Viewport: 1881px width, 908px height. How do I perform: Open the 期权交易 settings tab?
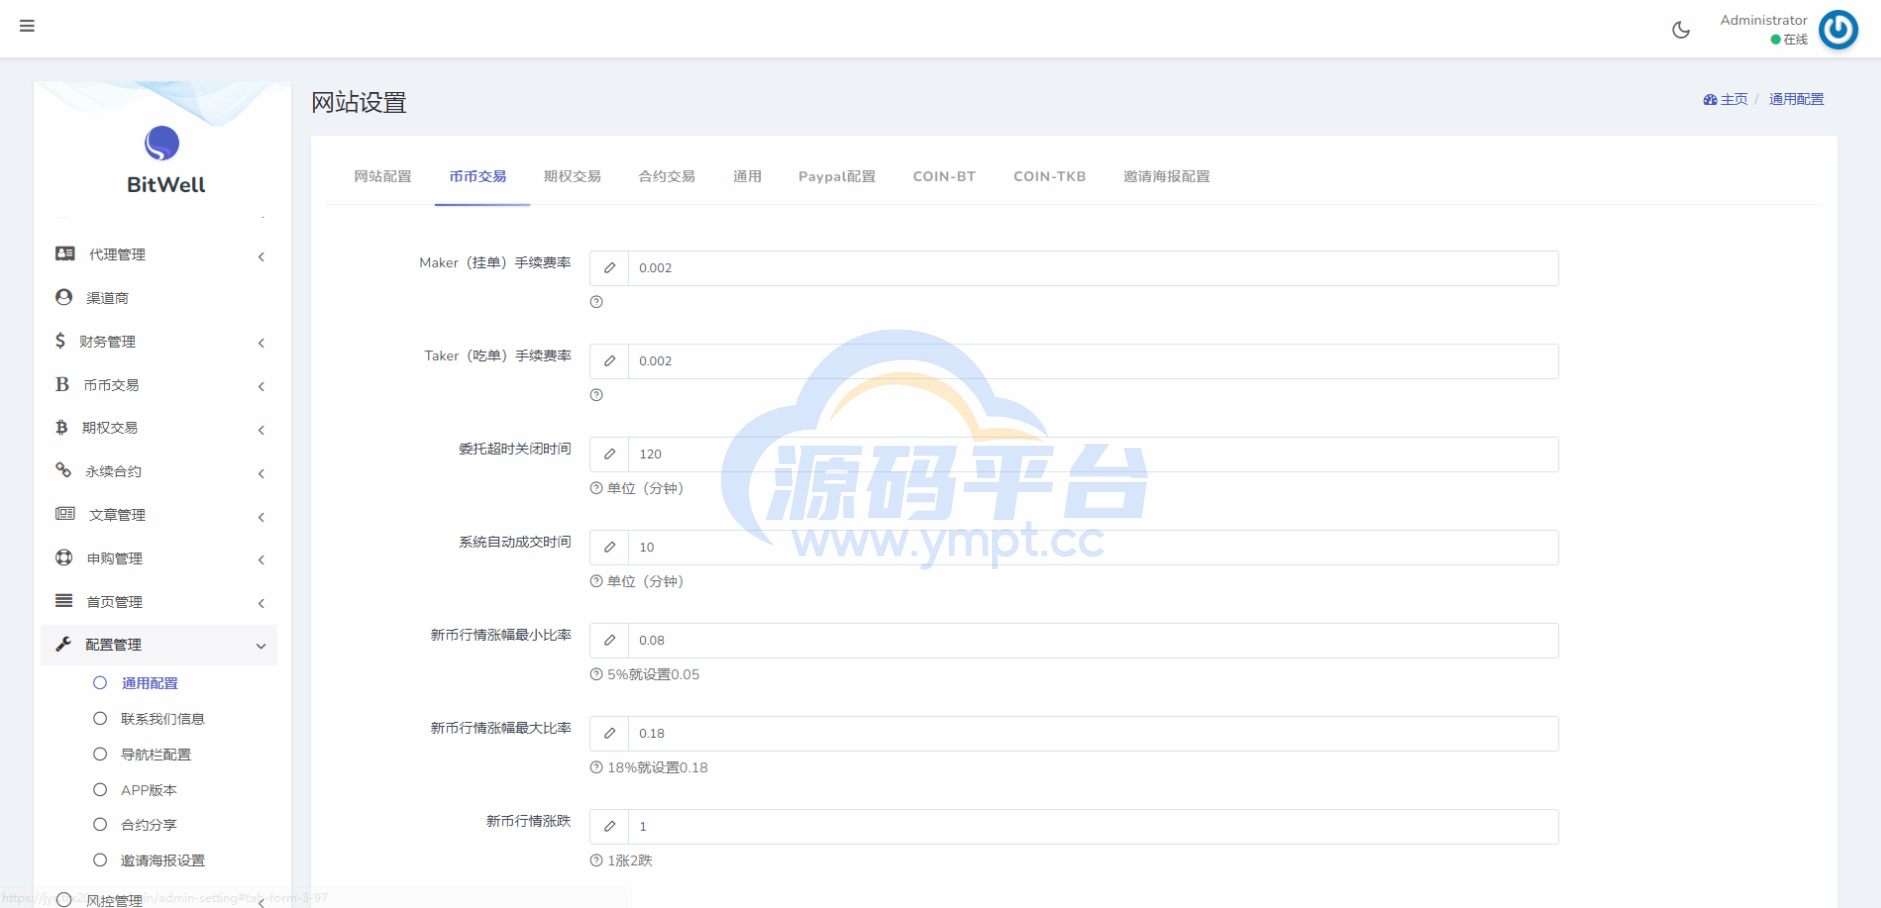point(573,176)
